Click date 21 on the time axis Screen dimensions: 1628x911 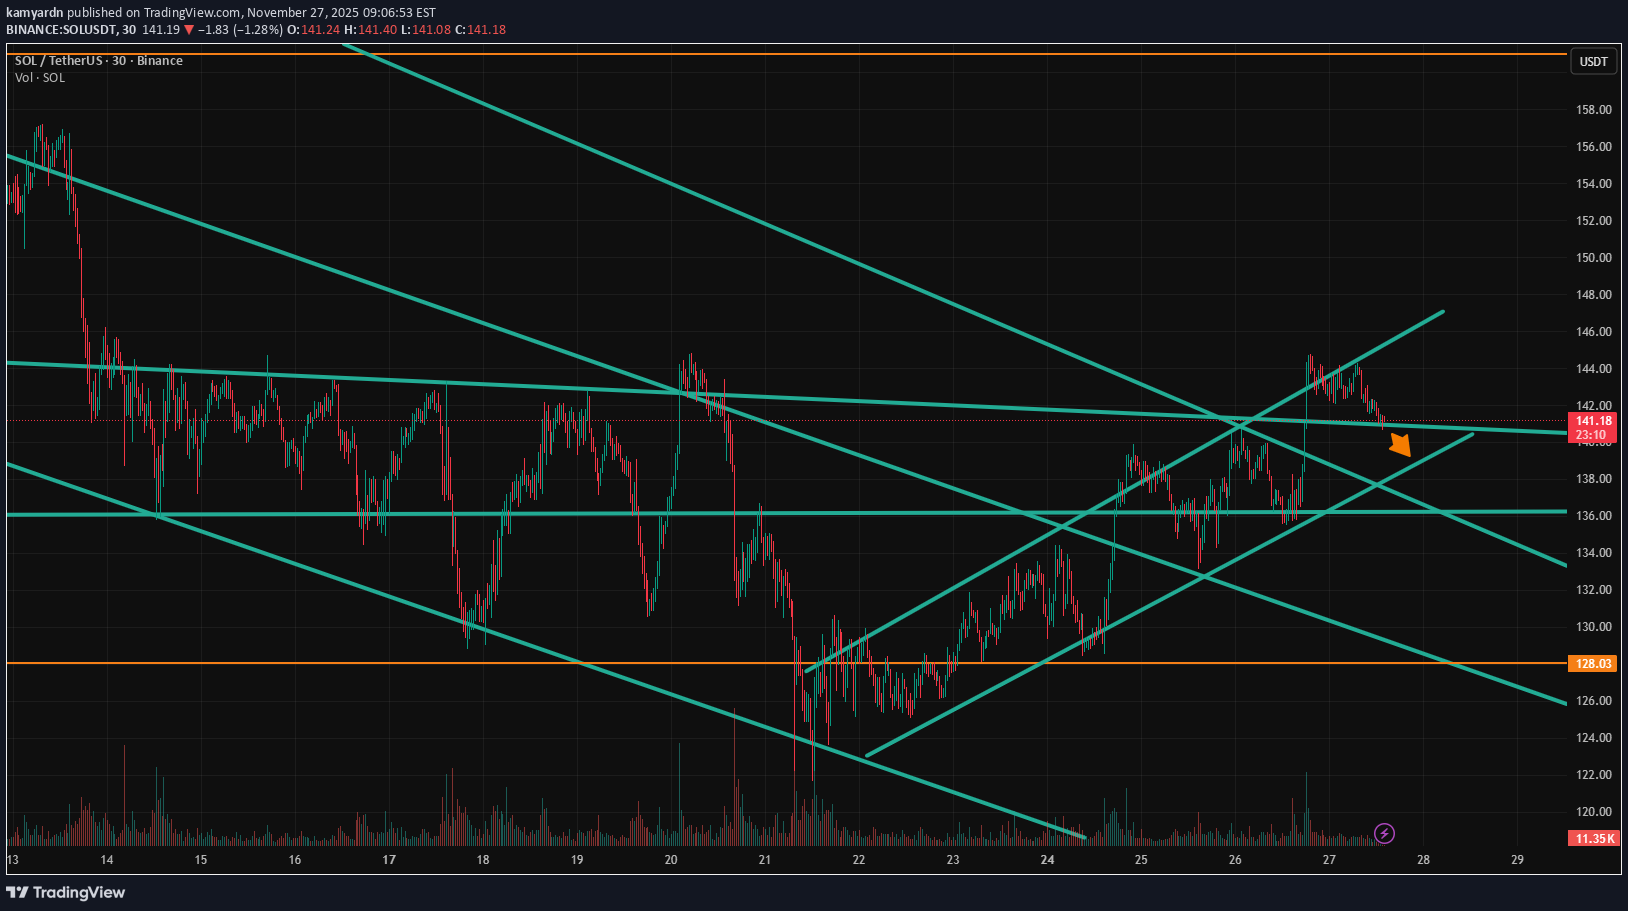tap(765, 860)
